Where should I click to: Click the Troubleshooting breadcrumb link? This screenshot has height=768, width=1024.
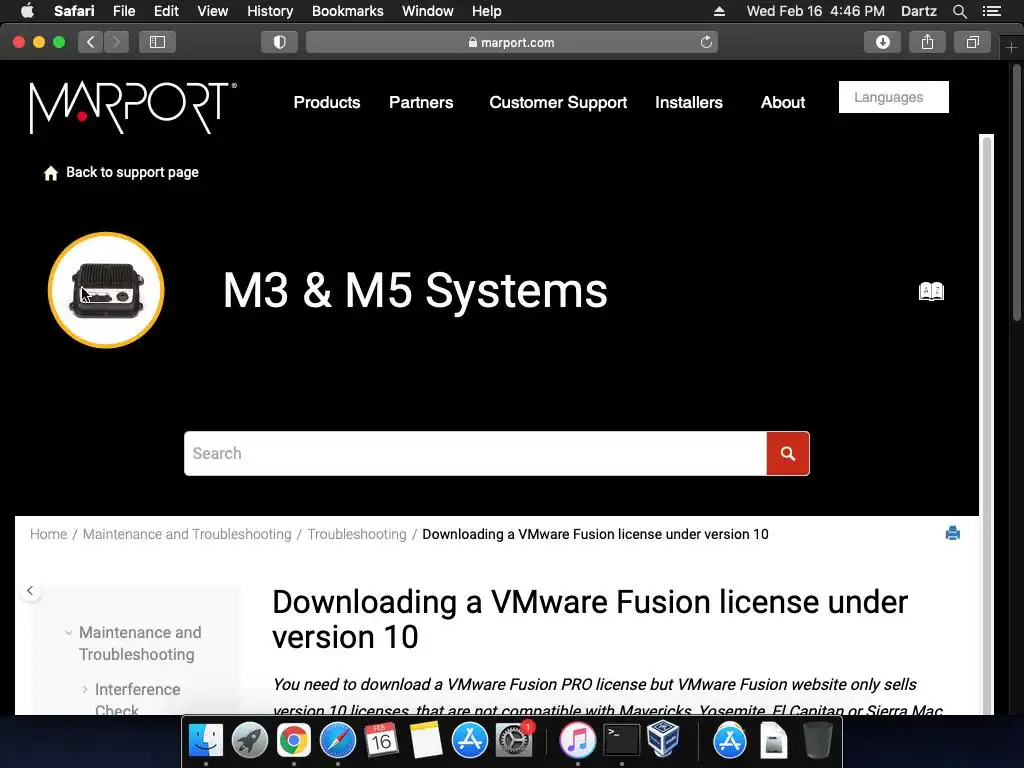(357, 534)
